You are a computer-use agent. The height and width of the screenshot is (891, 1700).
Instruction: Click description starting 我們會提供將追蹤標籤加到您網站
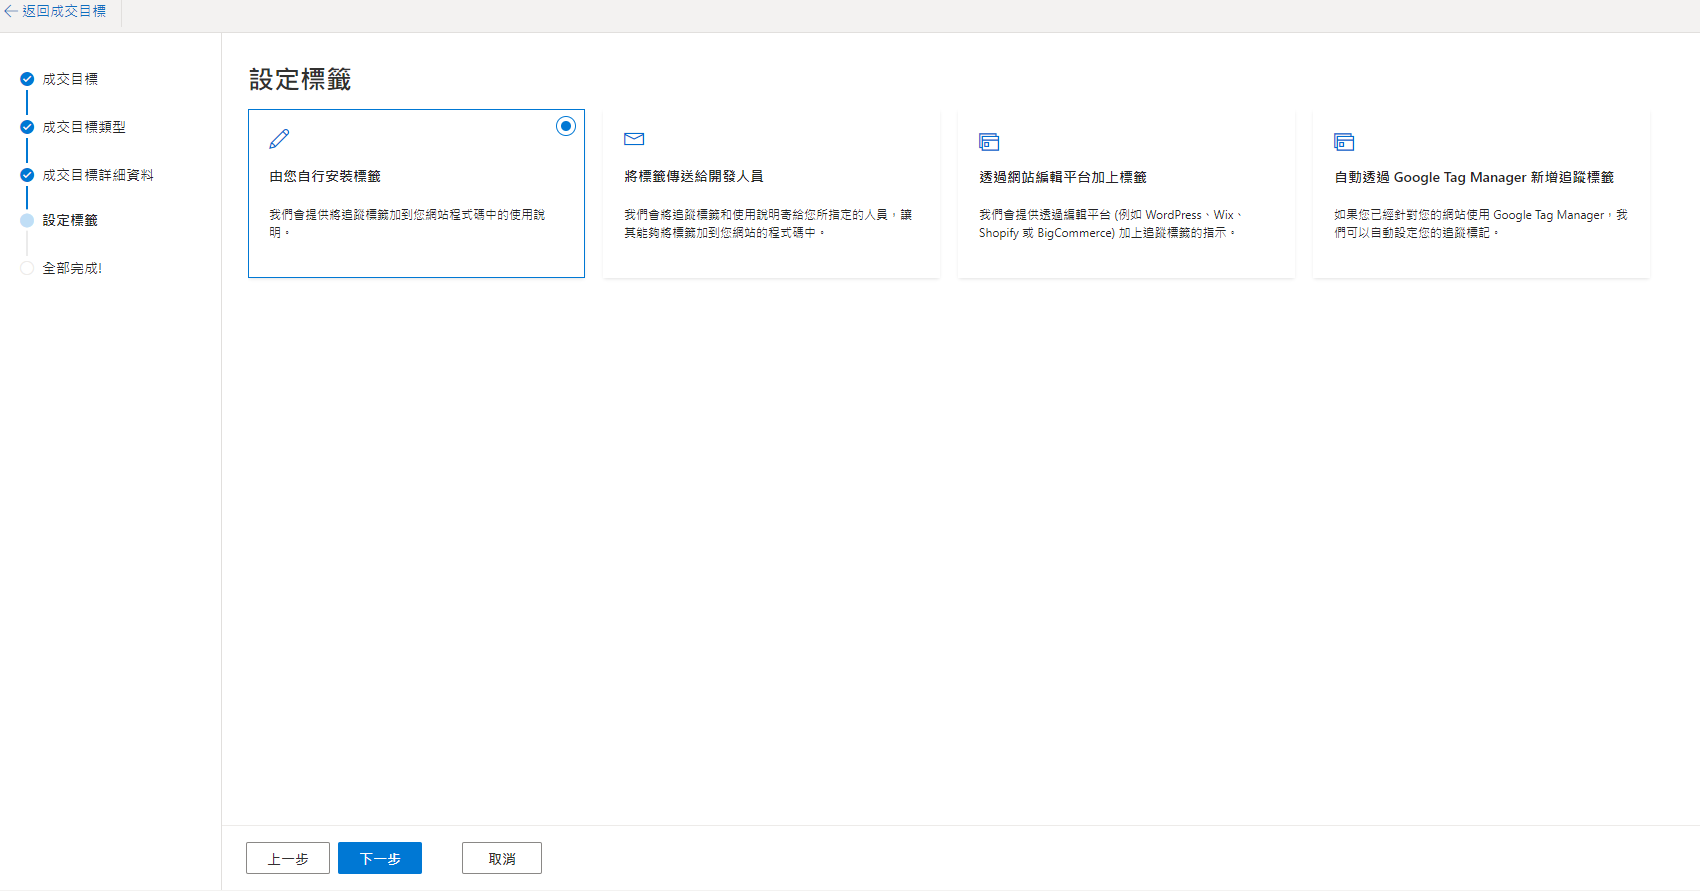407,224
